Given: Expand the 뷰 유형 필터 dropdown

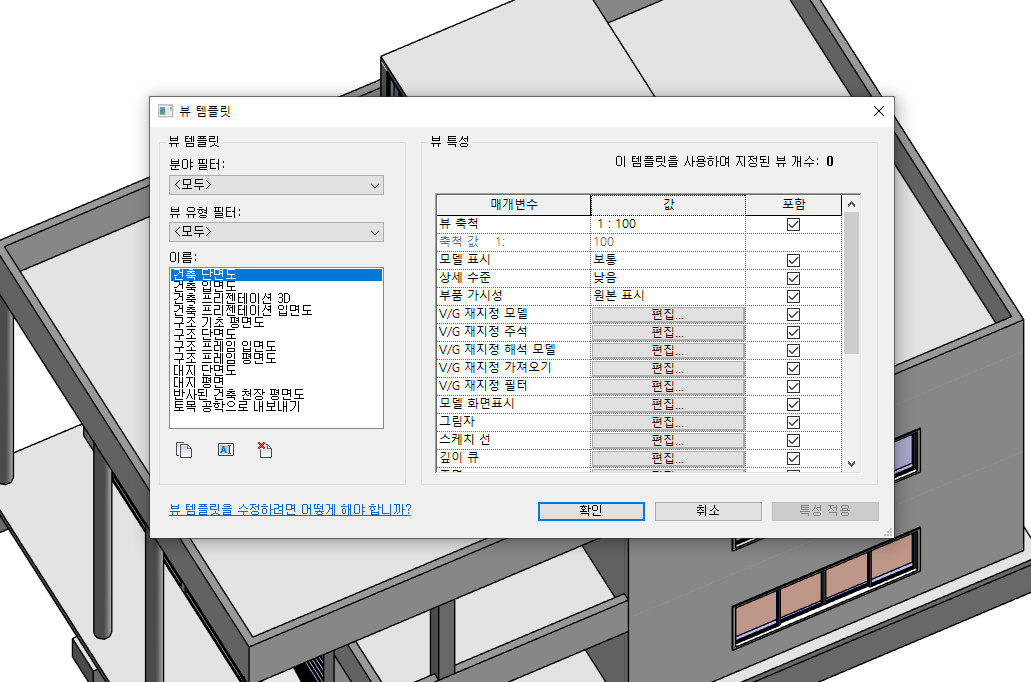Looking at the screenshot, I should click(x=276, y=232).
